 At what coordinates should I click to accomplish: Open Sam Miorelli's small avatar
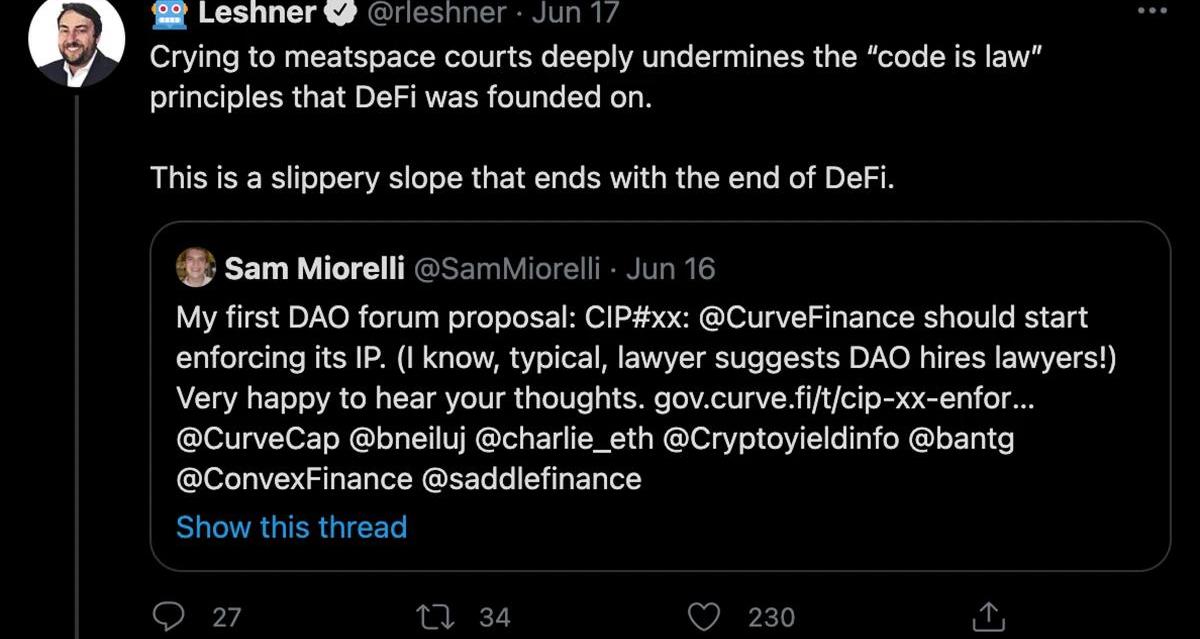pos(195,268)
